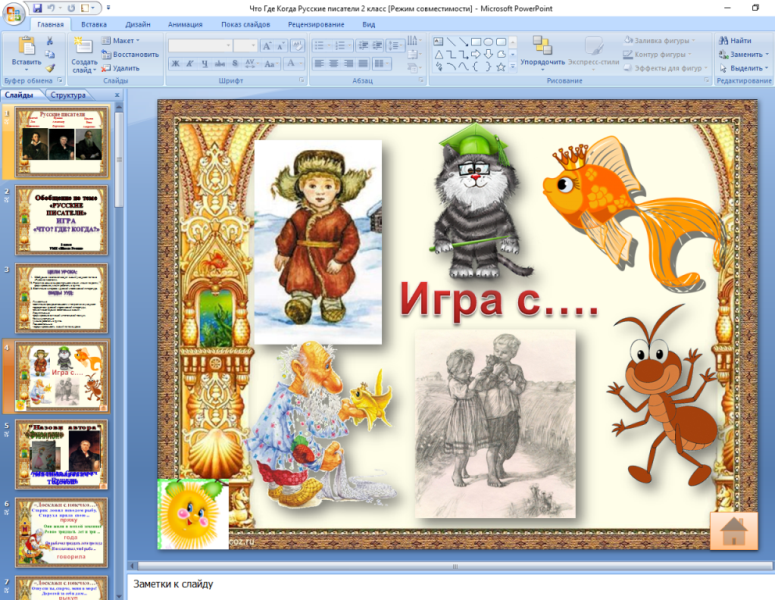775x600 pixels.
Task: Align text left in Абзац group
Action: [319, 63]
